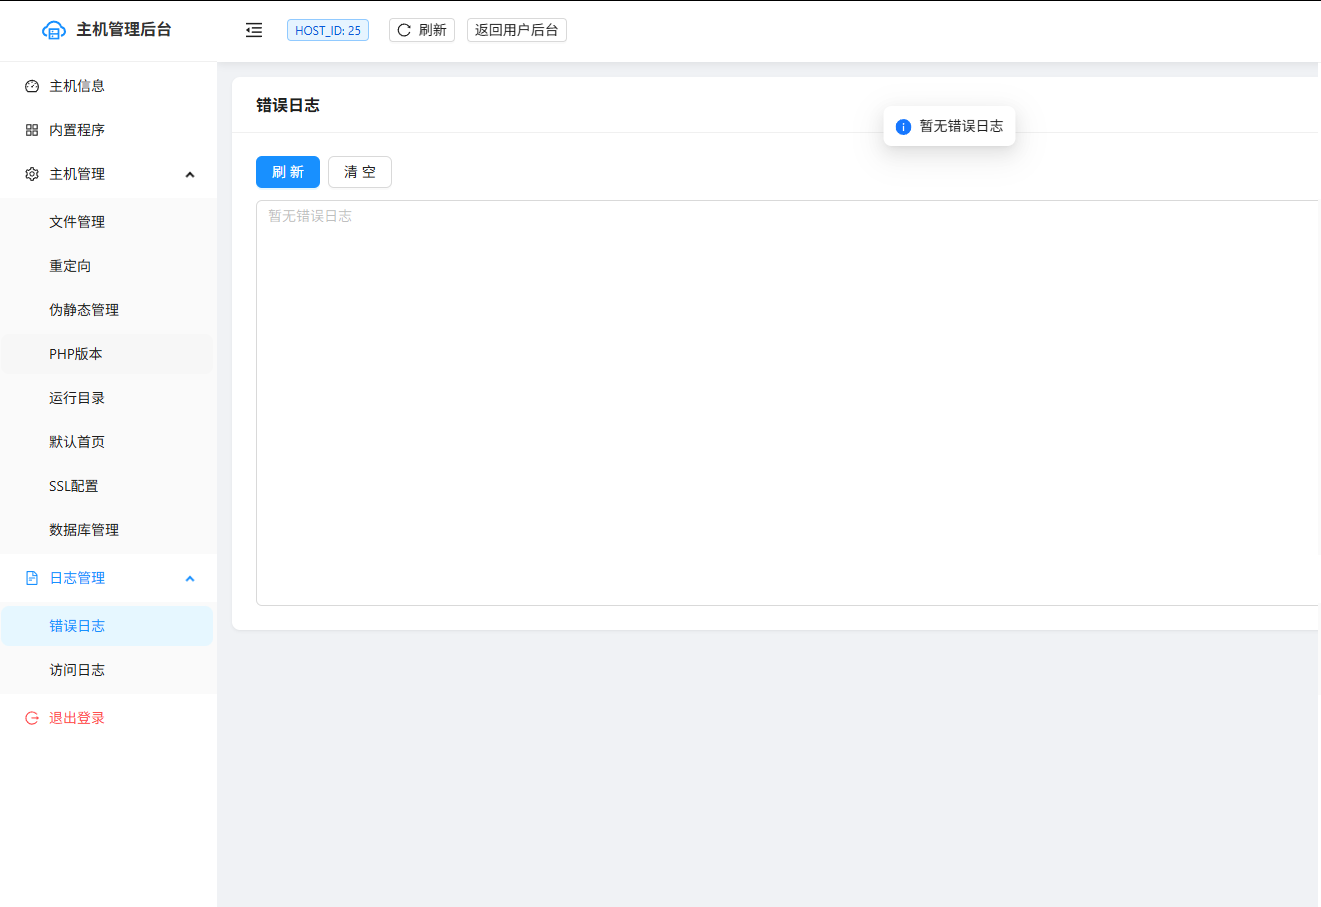Viewport: 1321px width, 907px height.
Task: Click 返回用户后台 in the top bar
Action: pos(516,30)
